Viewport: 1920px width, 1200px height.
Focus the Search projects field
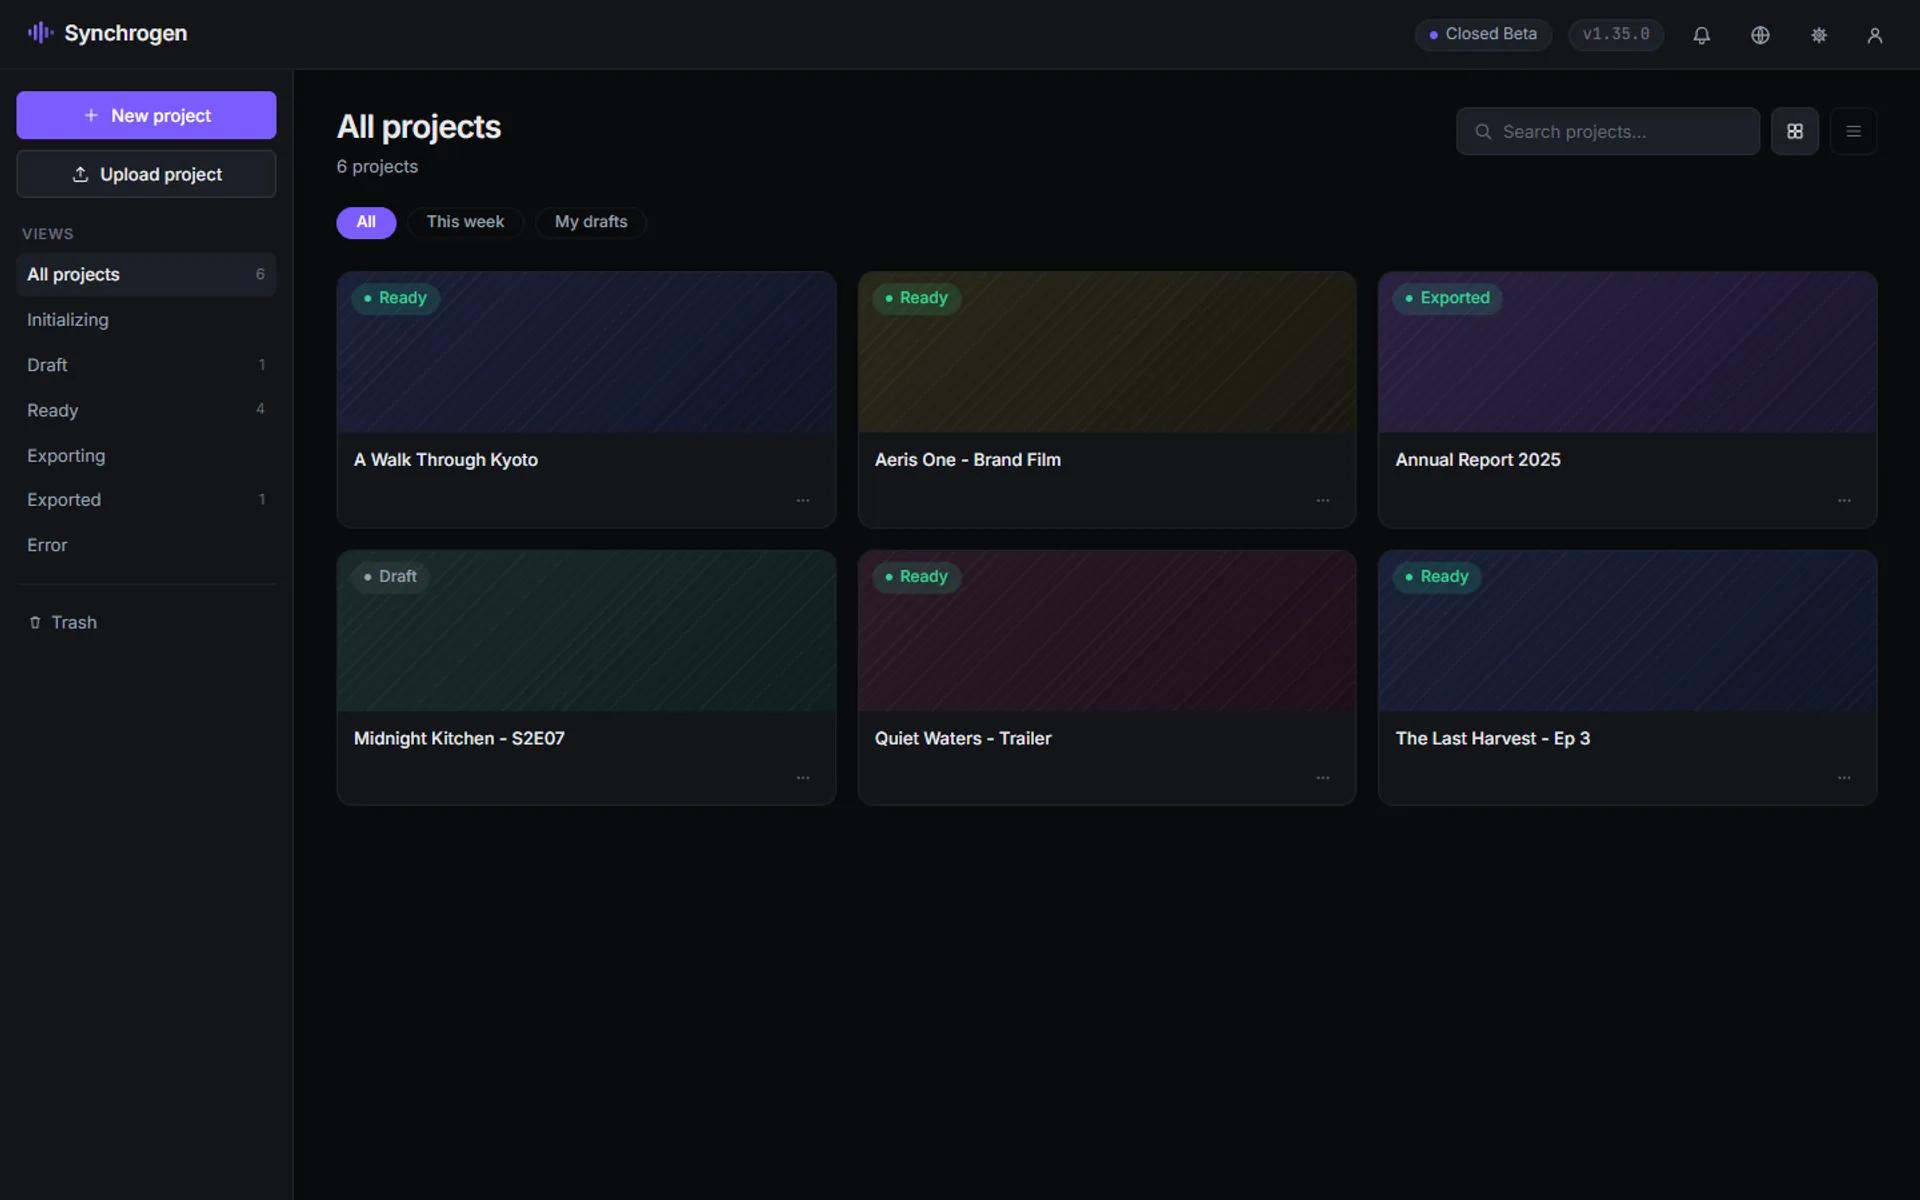1608,131
